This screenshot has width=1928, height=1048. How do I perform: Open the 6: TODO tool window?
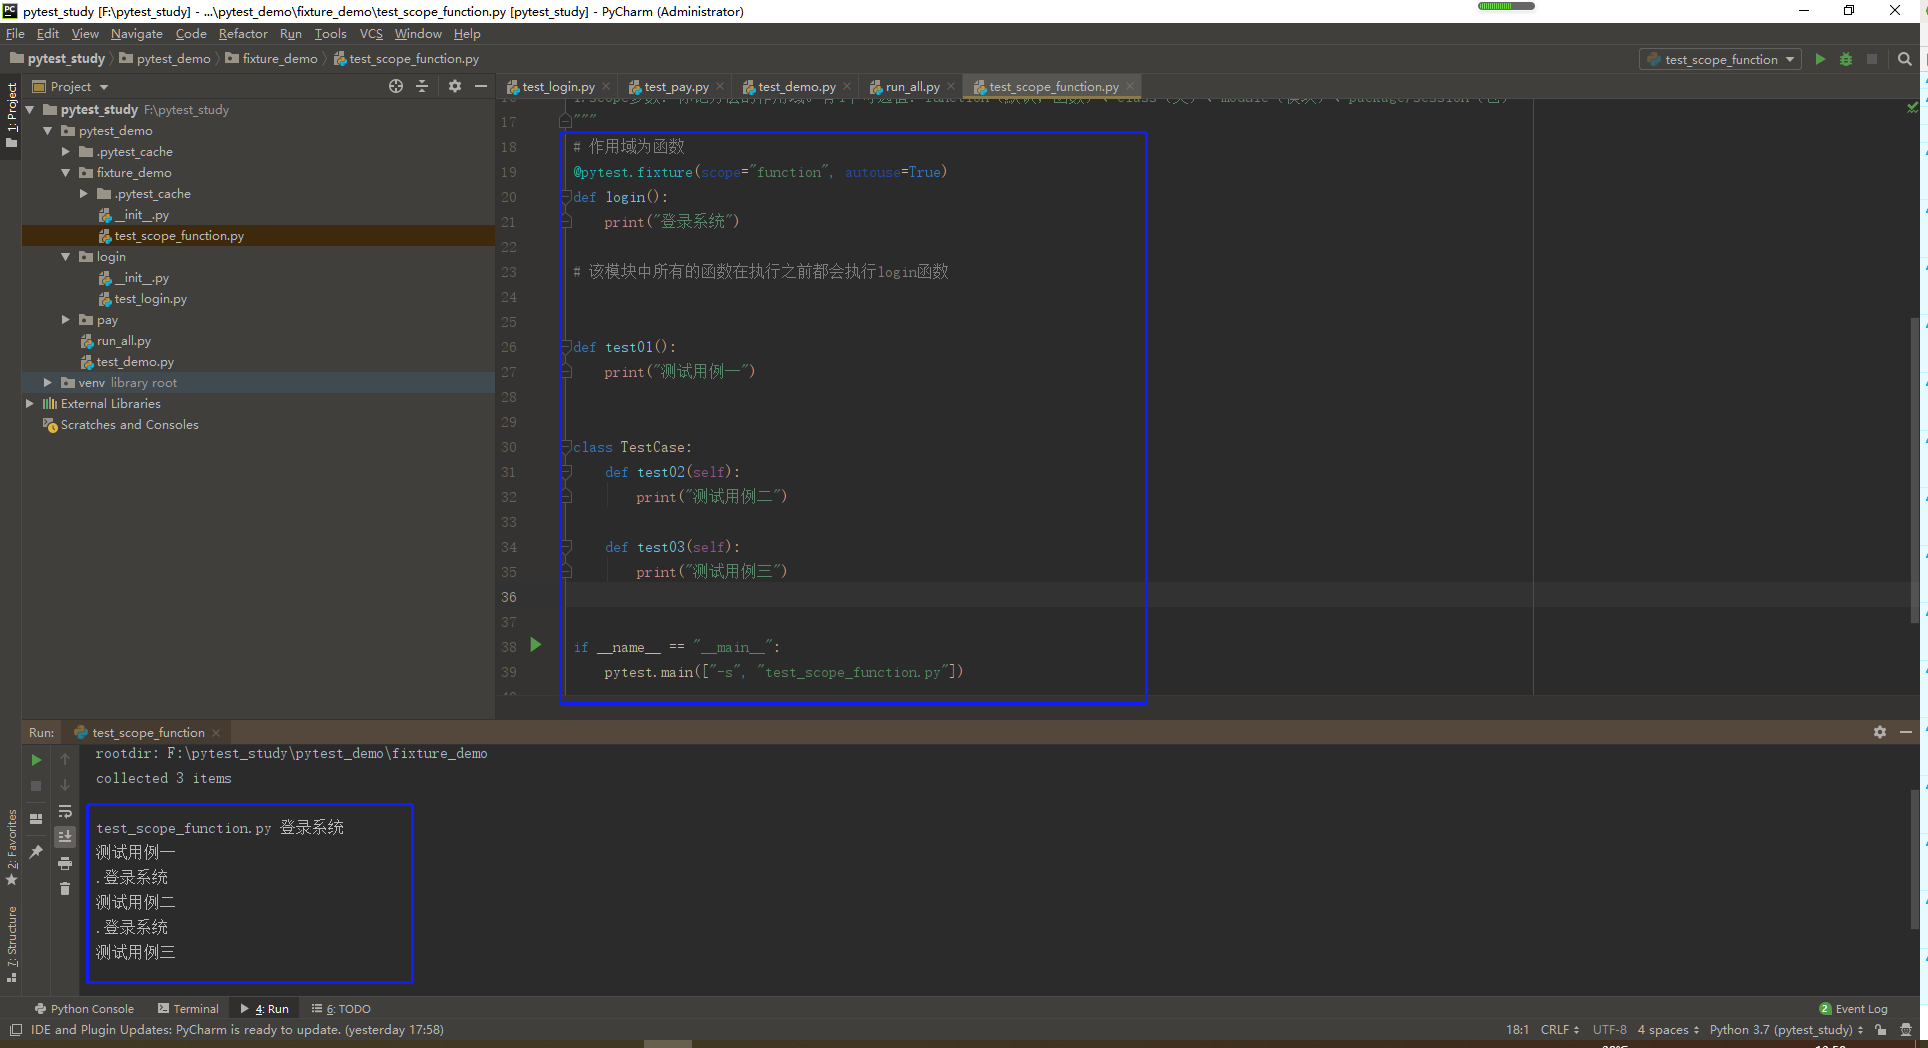(341, 1009)
